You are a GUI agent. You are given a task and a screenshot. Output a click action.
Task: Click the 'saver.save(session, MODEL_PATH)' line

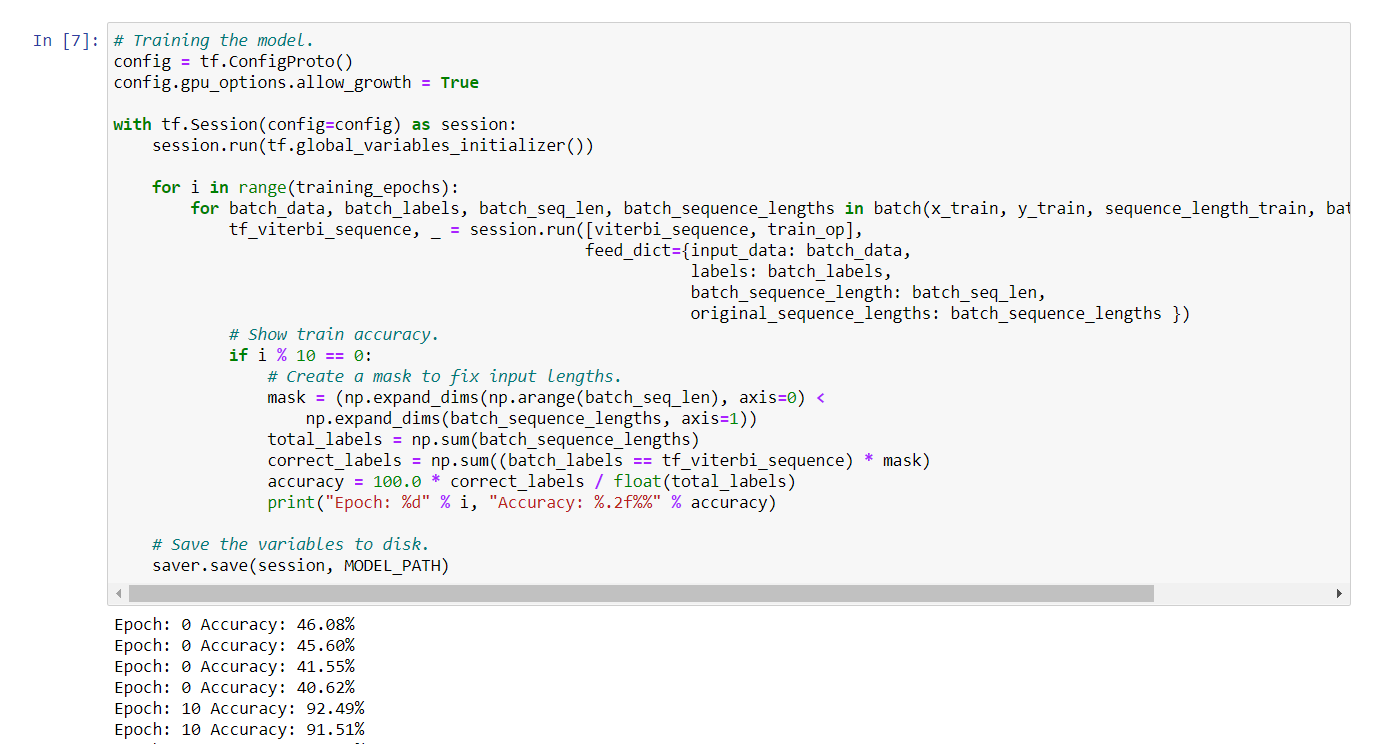click(300, 566)
